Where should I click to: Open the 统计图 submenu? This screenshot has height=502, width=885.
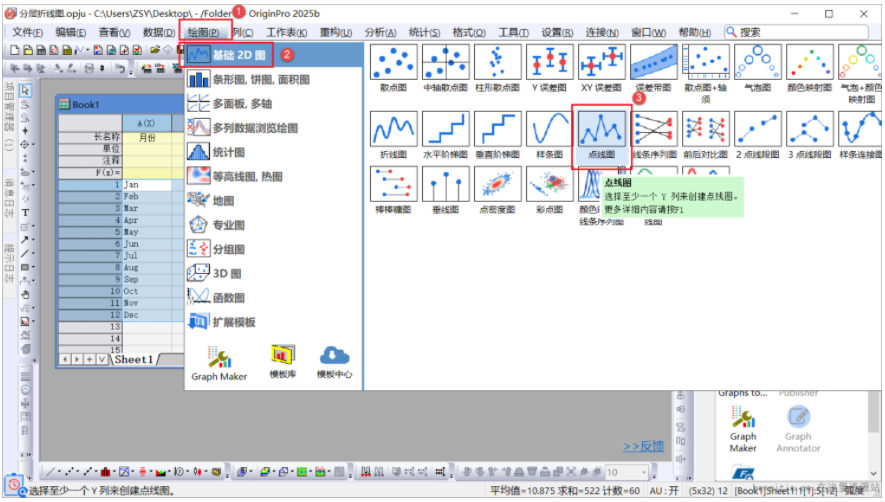(274, 152)
